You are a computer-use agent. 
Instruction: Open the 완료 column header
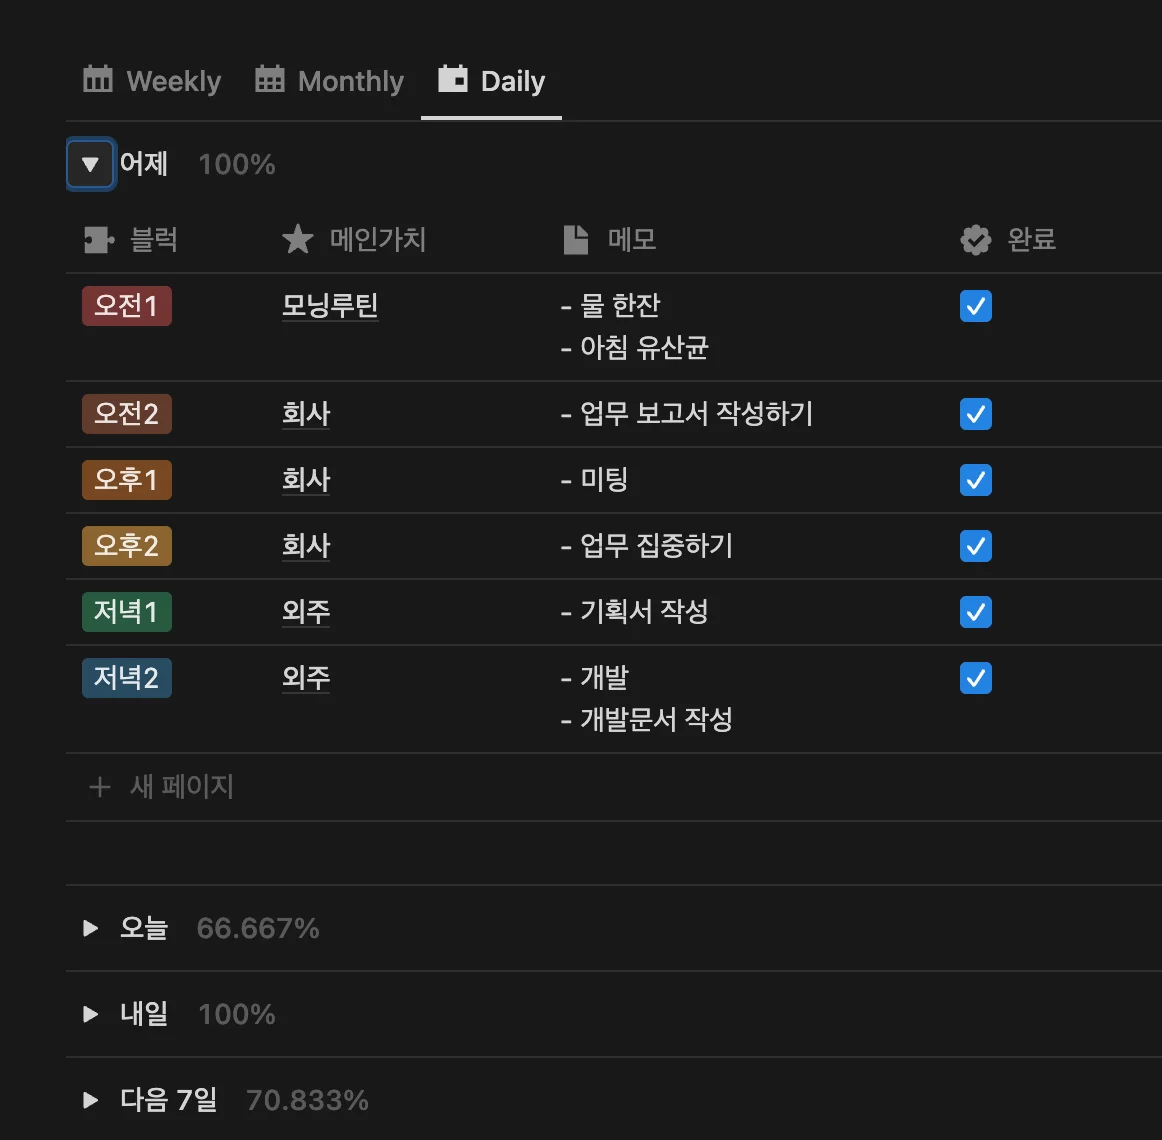1008,239
